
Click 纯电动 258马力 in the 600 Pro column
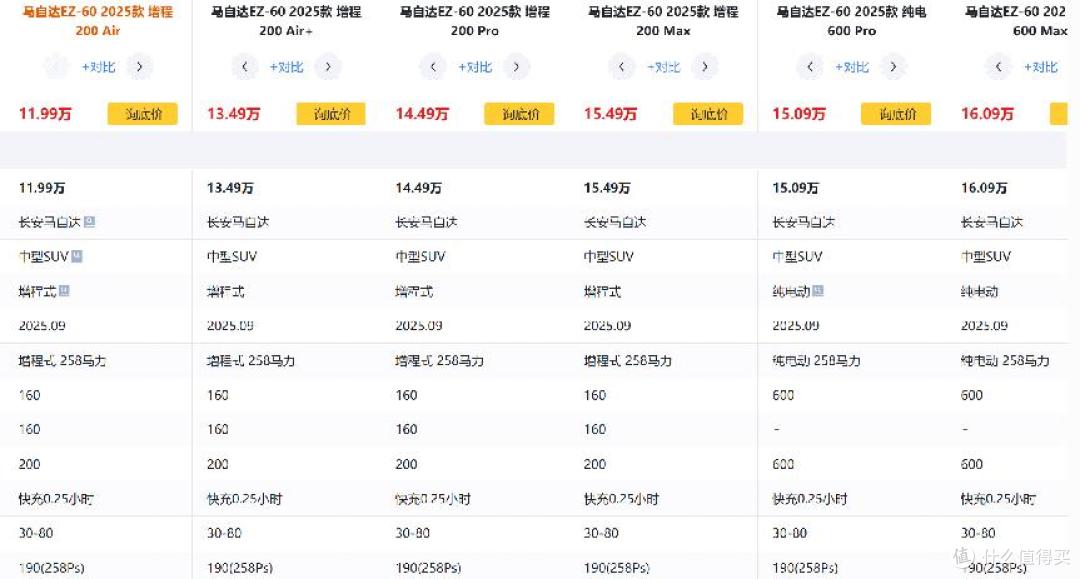click(816, 360)
